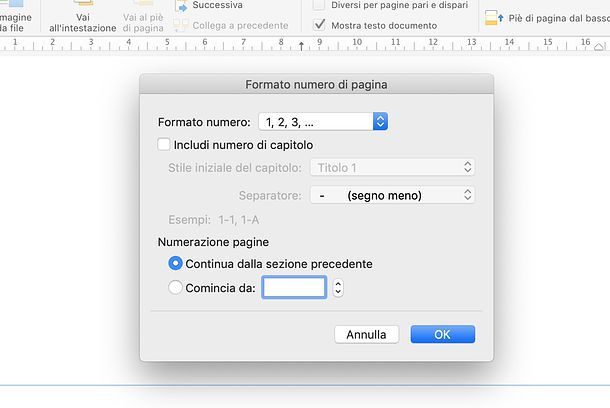The image size is (610, 408).
Task: Click the tab stop marker on the ruler
Action: click(301, 46)
